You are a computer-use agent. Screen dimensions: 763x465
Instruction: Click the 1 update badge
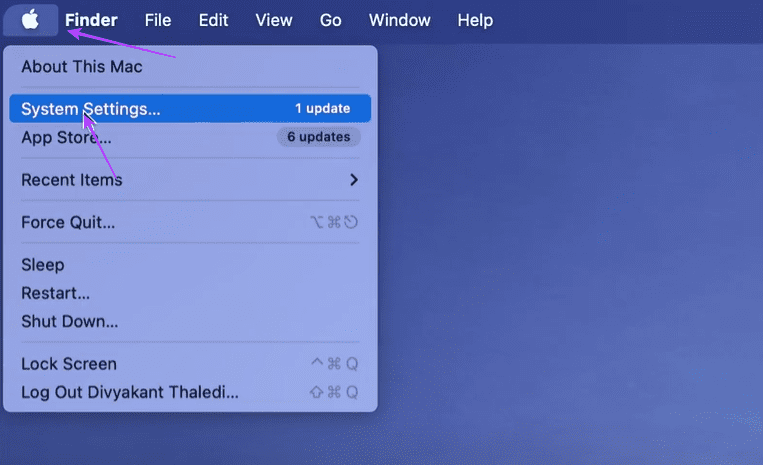[x=322, y=108]
